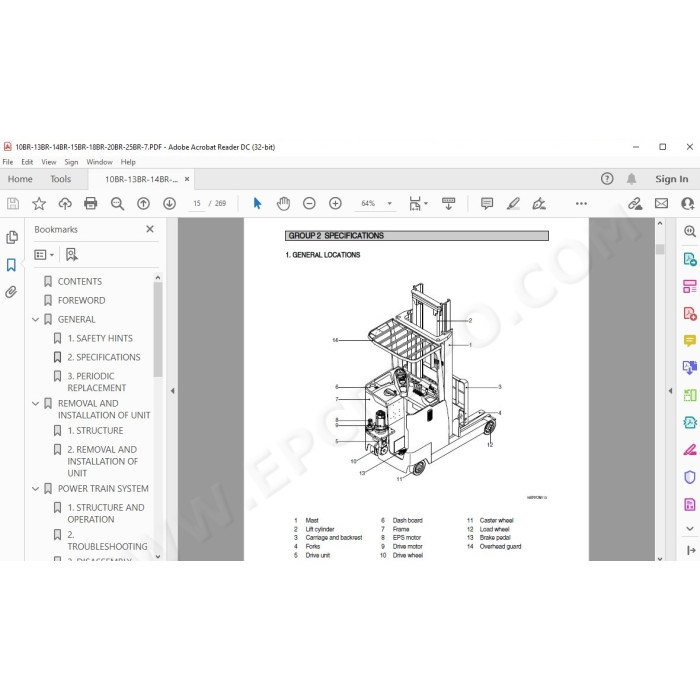The image size is (700, 700).
Task: Open help question mark icon
Action: (607, 179)
